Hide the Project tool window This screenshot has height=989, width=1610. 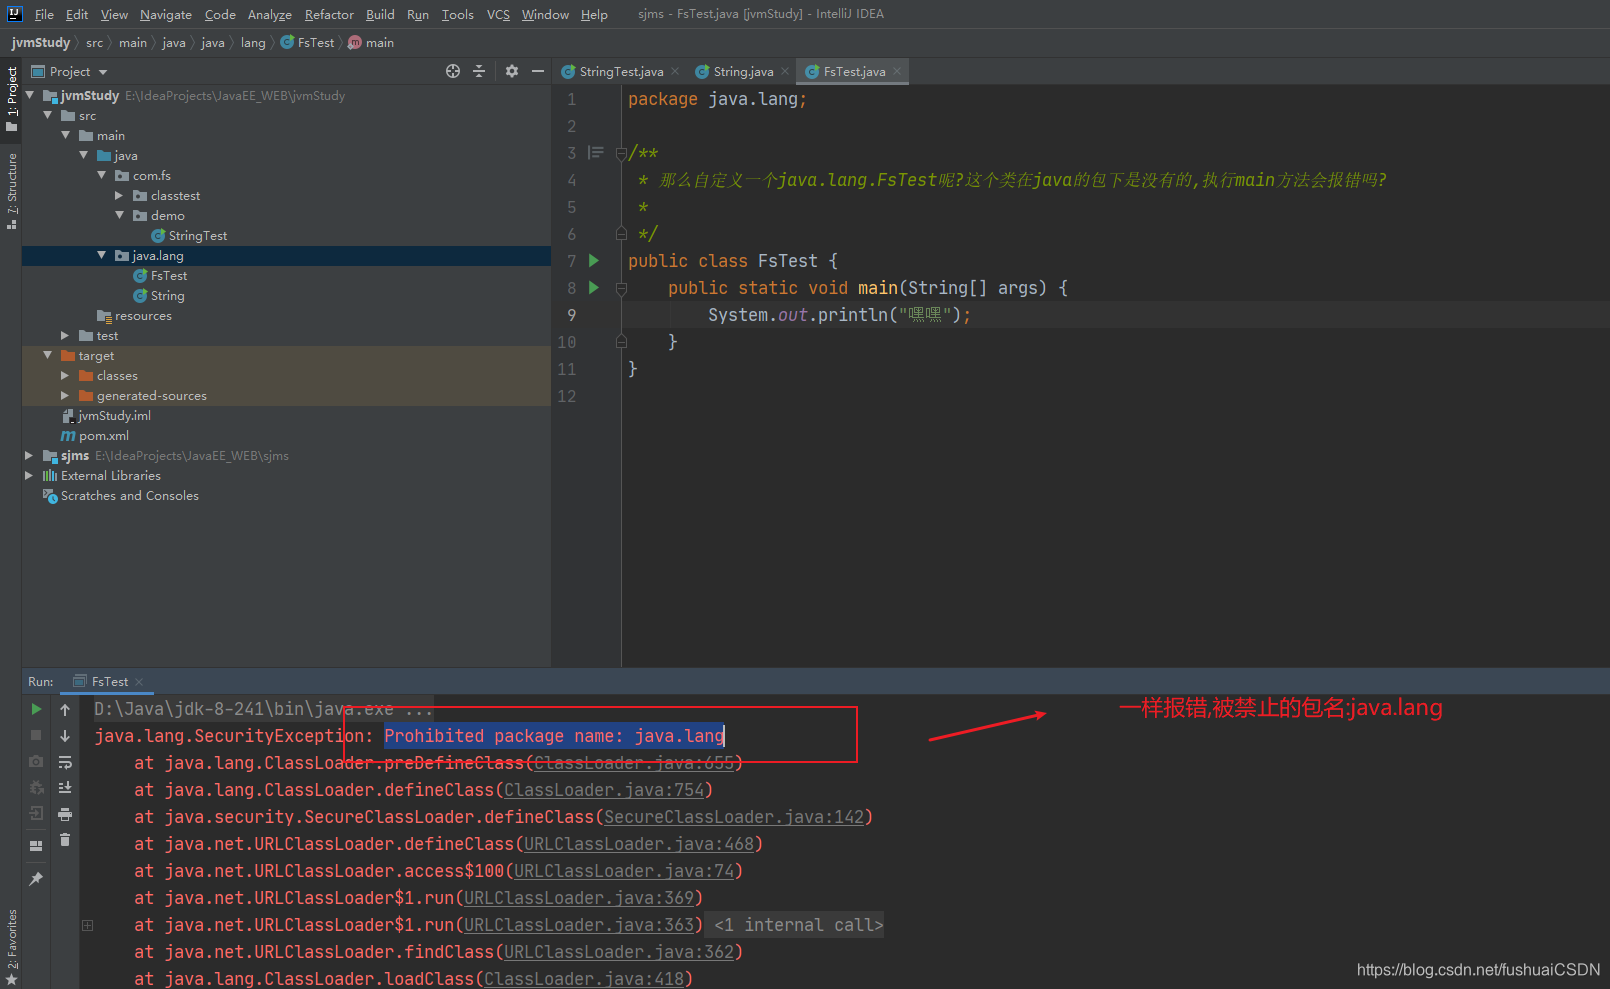[x=538, y=71]
